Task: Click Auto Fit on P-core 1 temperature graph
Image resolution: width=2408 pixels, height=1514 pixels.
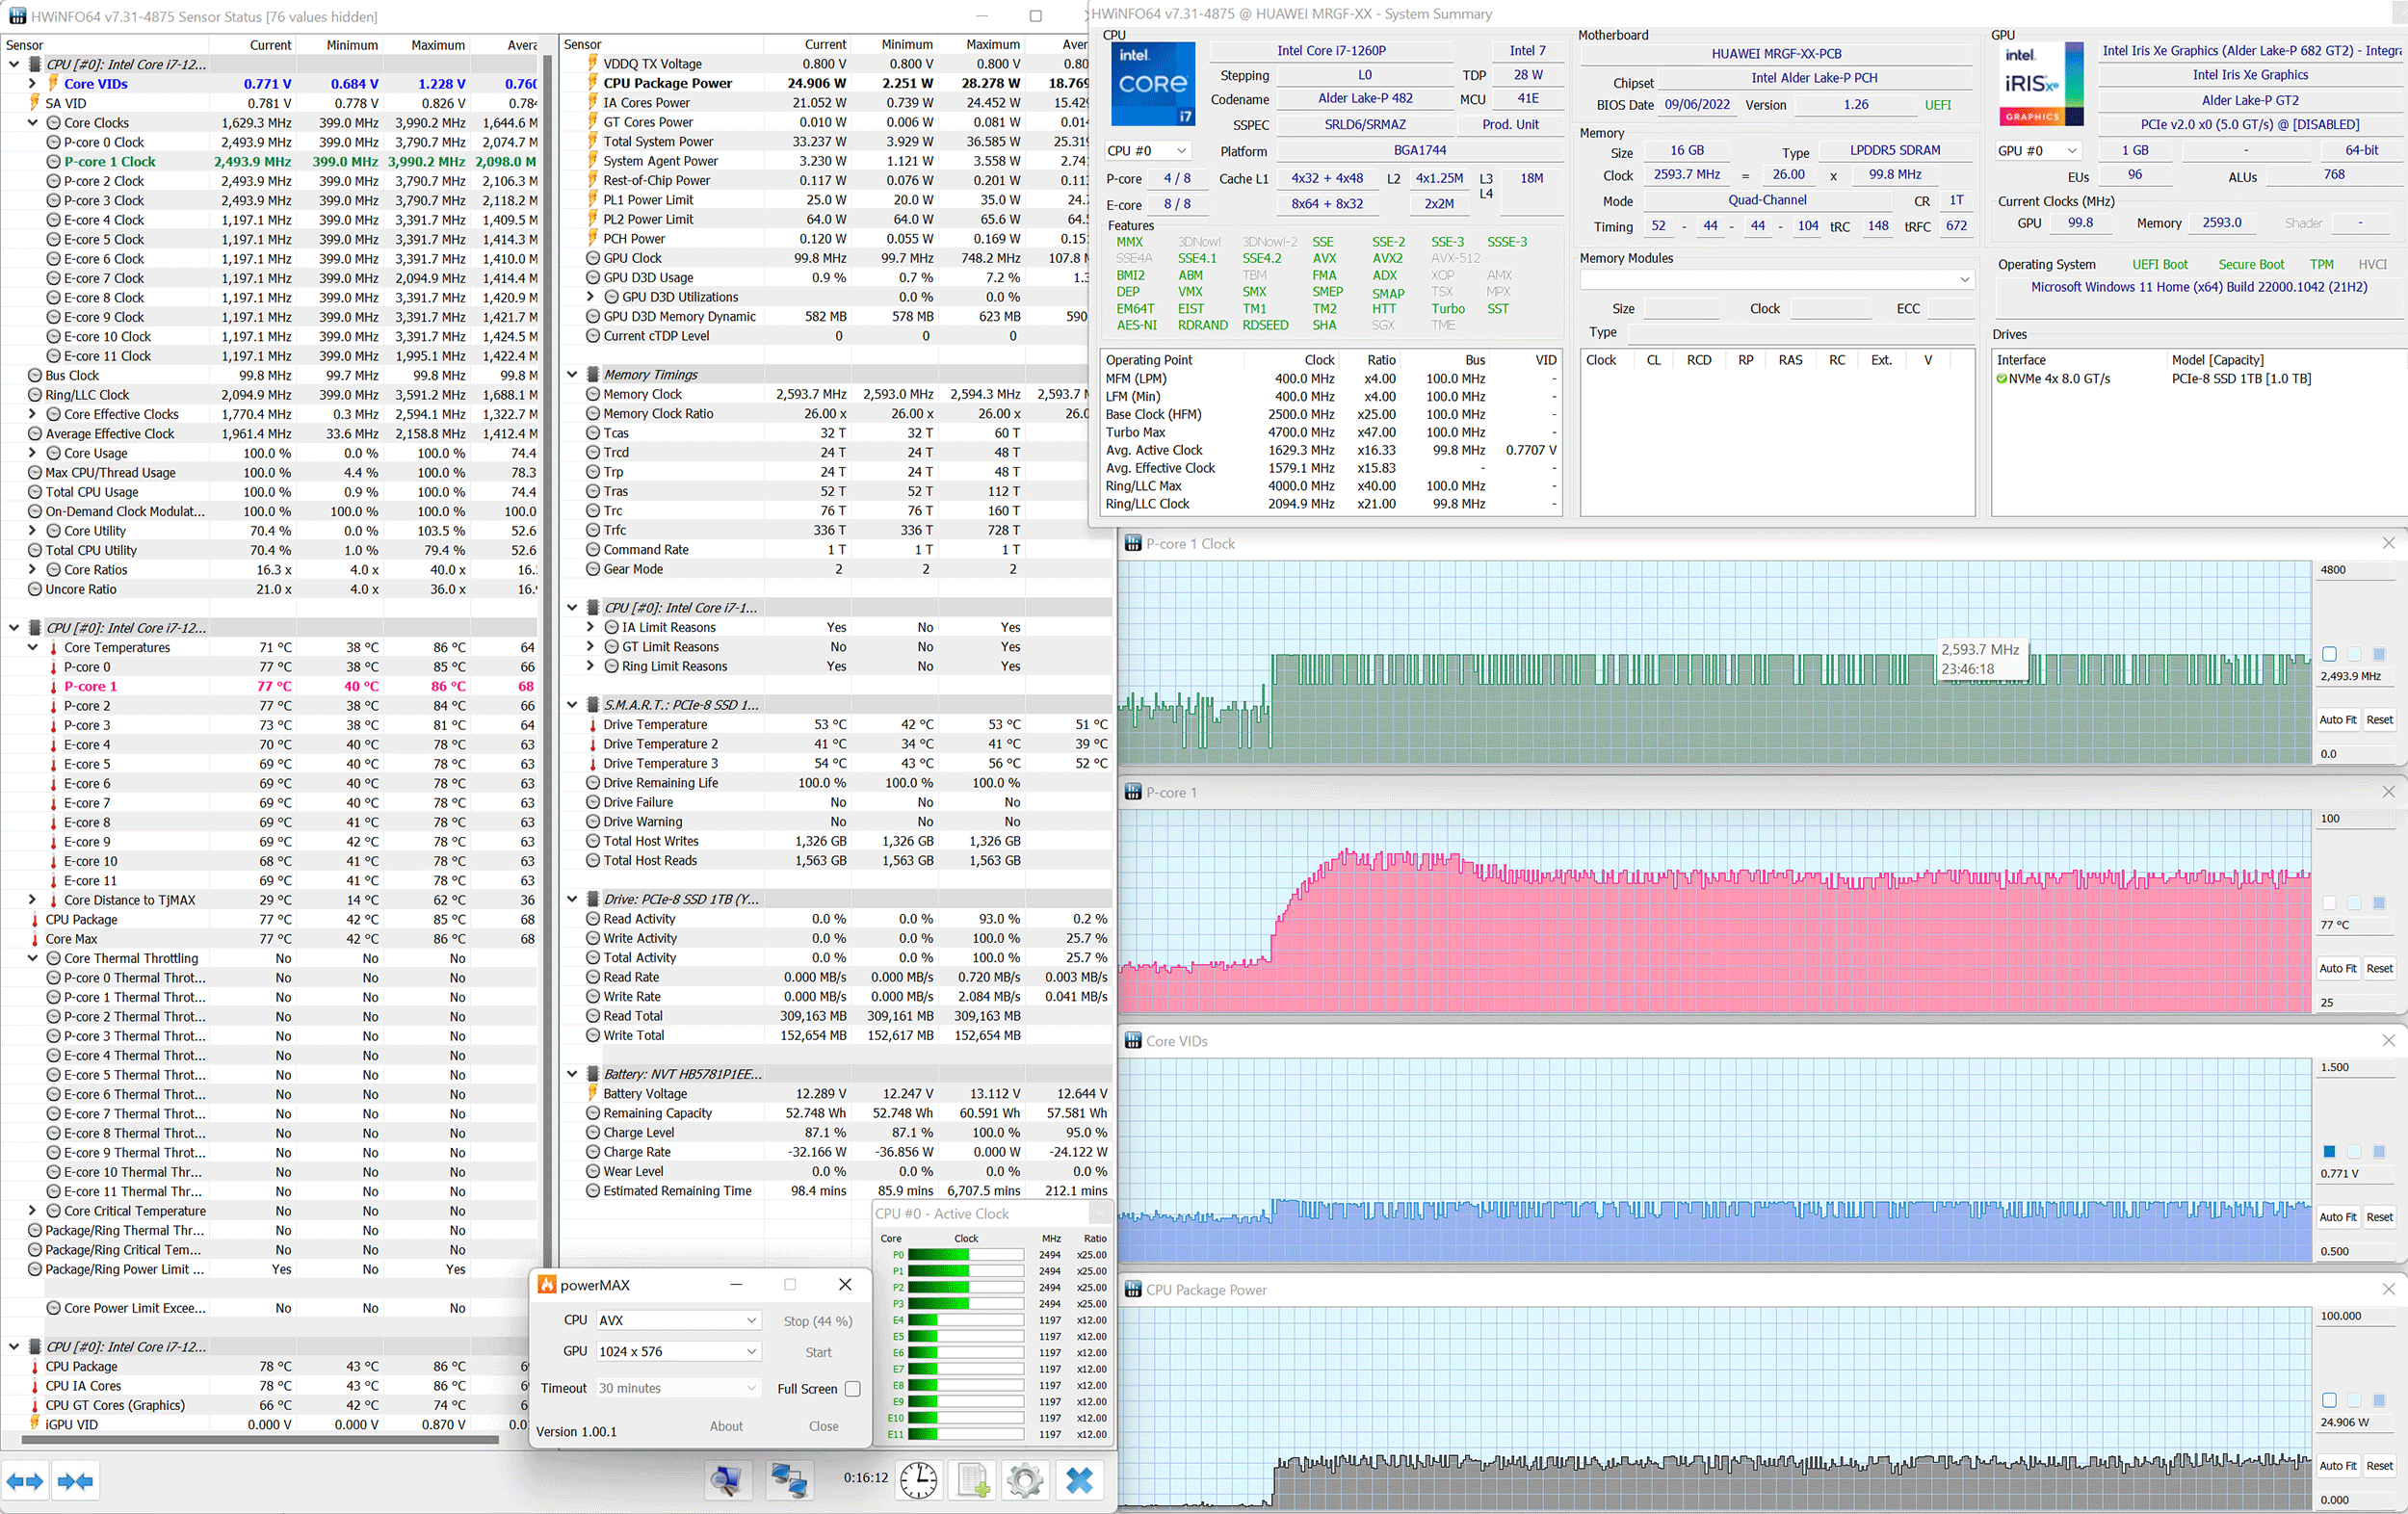Action: (2337, 968)
